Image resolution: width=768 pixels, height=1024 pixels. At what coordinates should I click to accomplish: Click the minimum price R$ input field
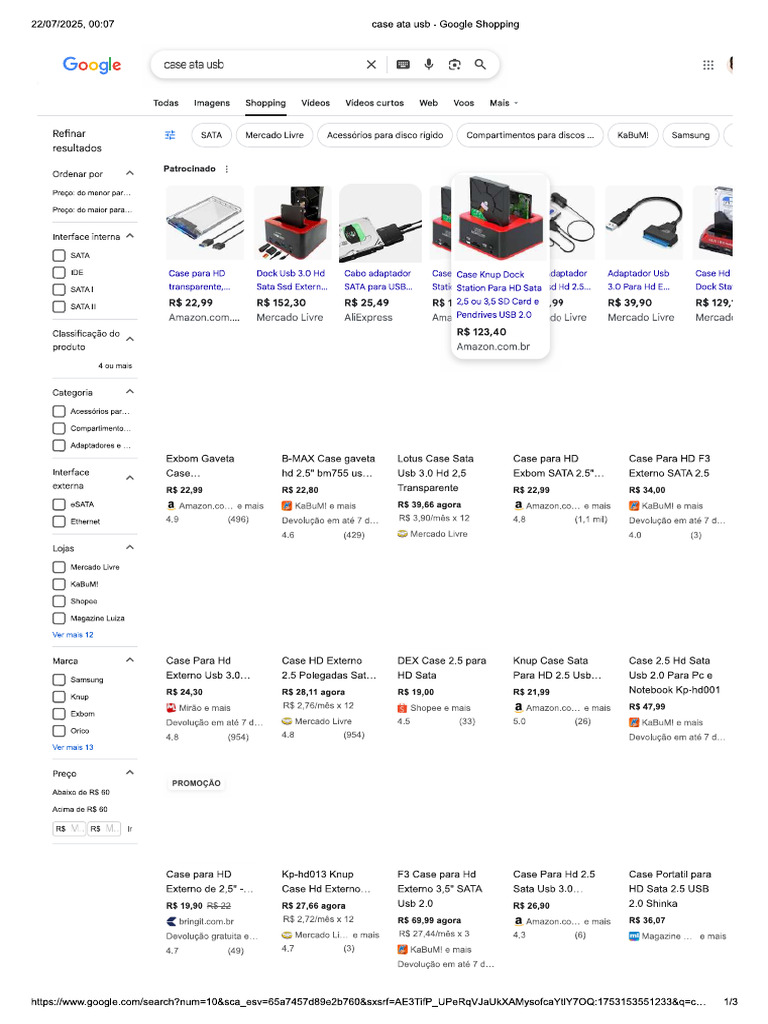point(69,829)
